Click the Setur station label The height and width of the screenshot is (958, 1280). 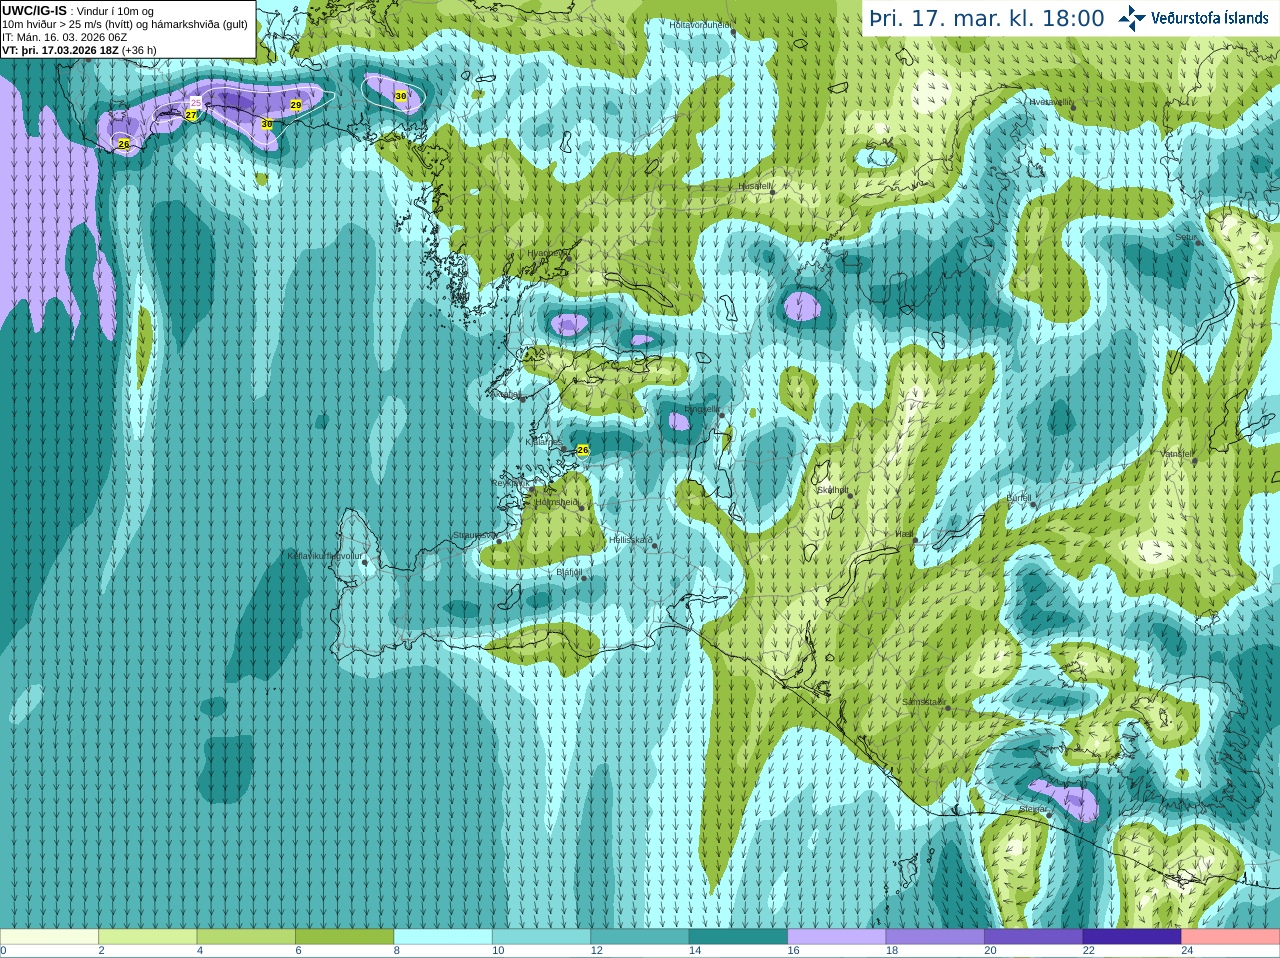1185,238
